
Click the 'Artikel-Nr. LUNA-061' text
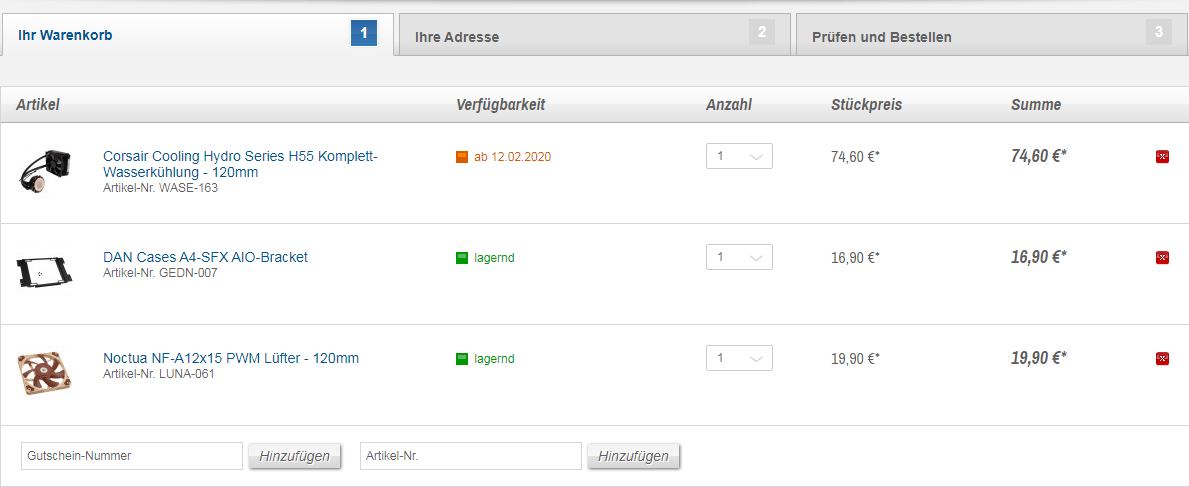point(159,374)
